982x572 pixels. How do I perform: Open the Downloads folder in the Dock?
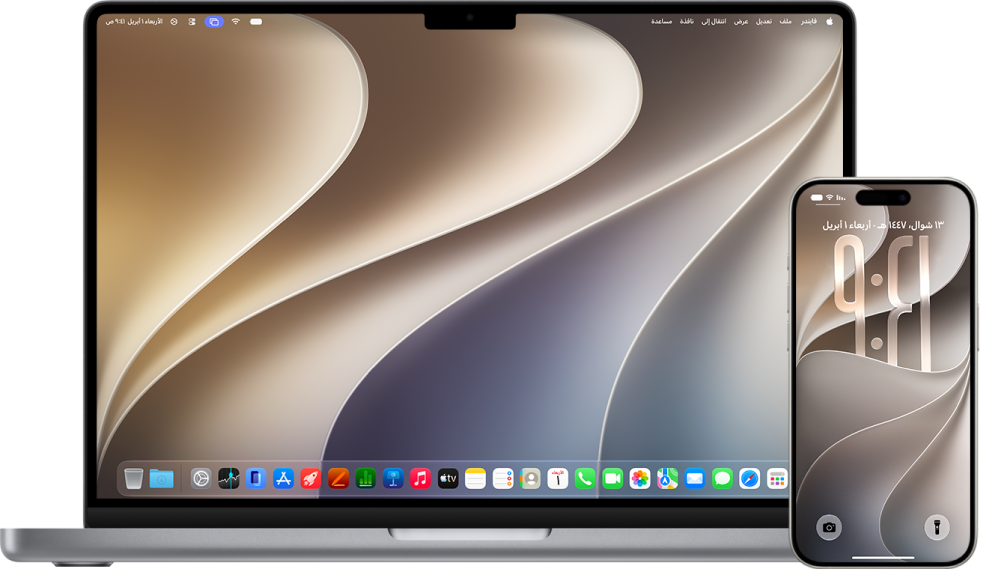click(x=162, y=479)
